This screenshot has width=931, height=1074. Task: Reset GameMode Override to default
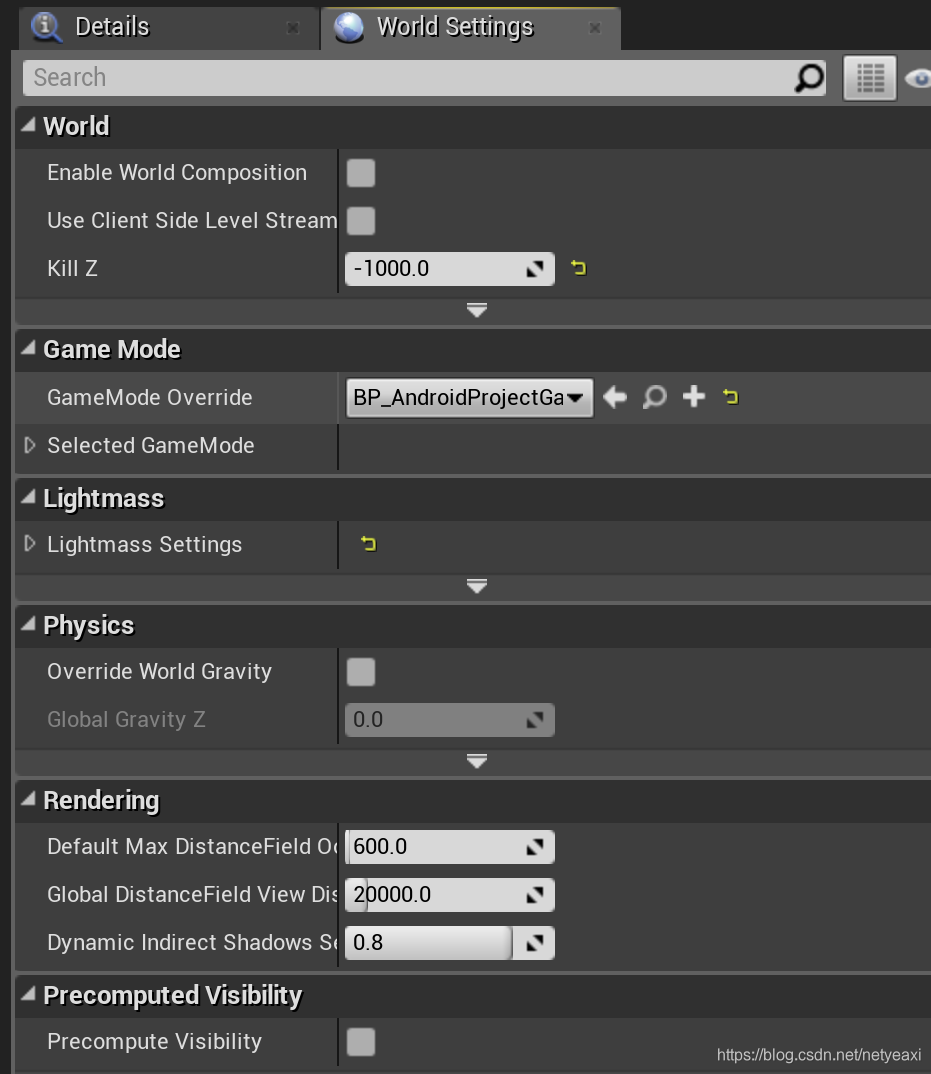coord(731,397)
